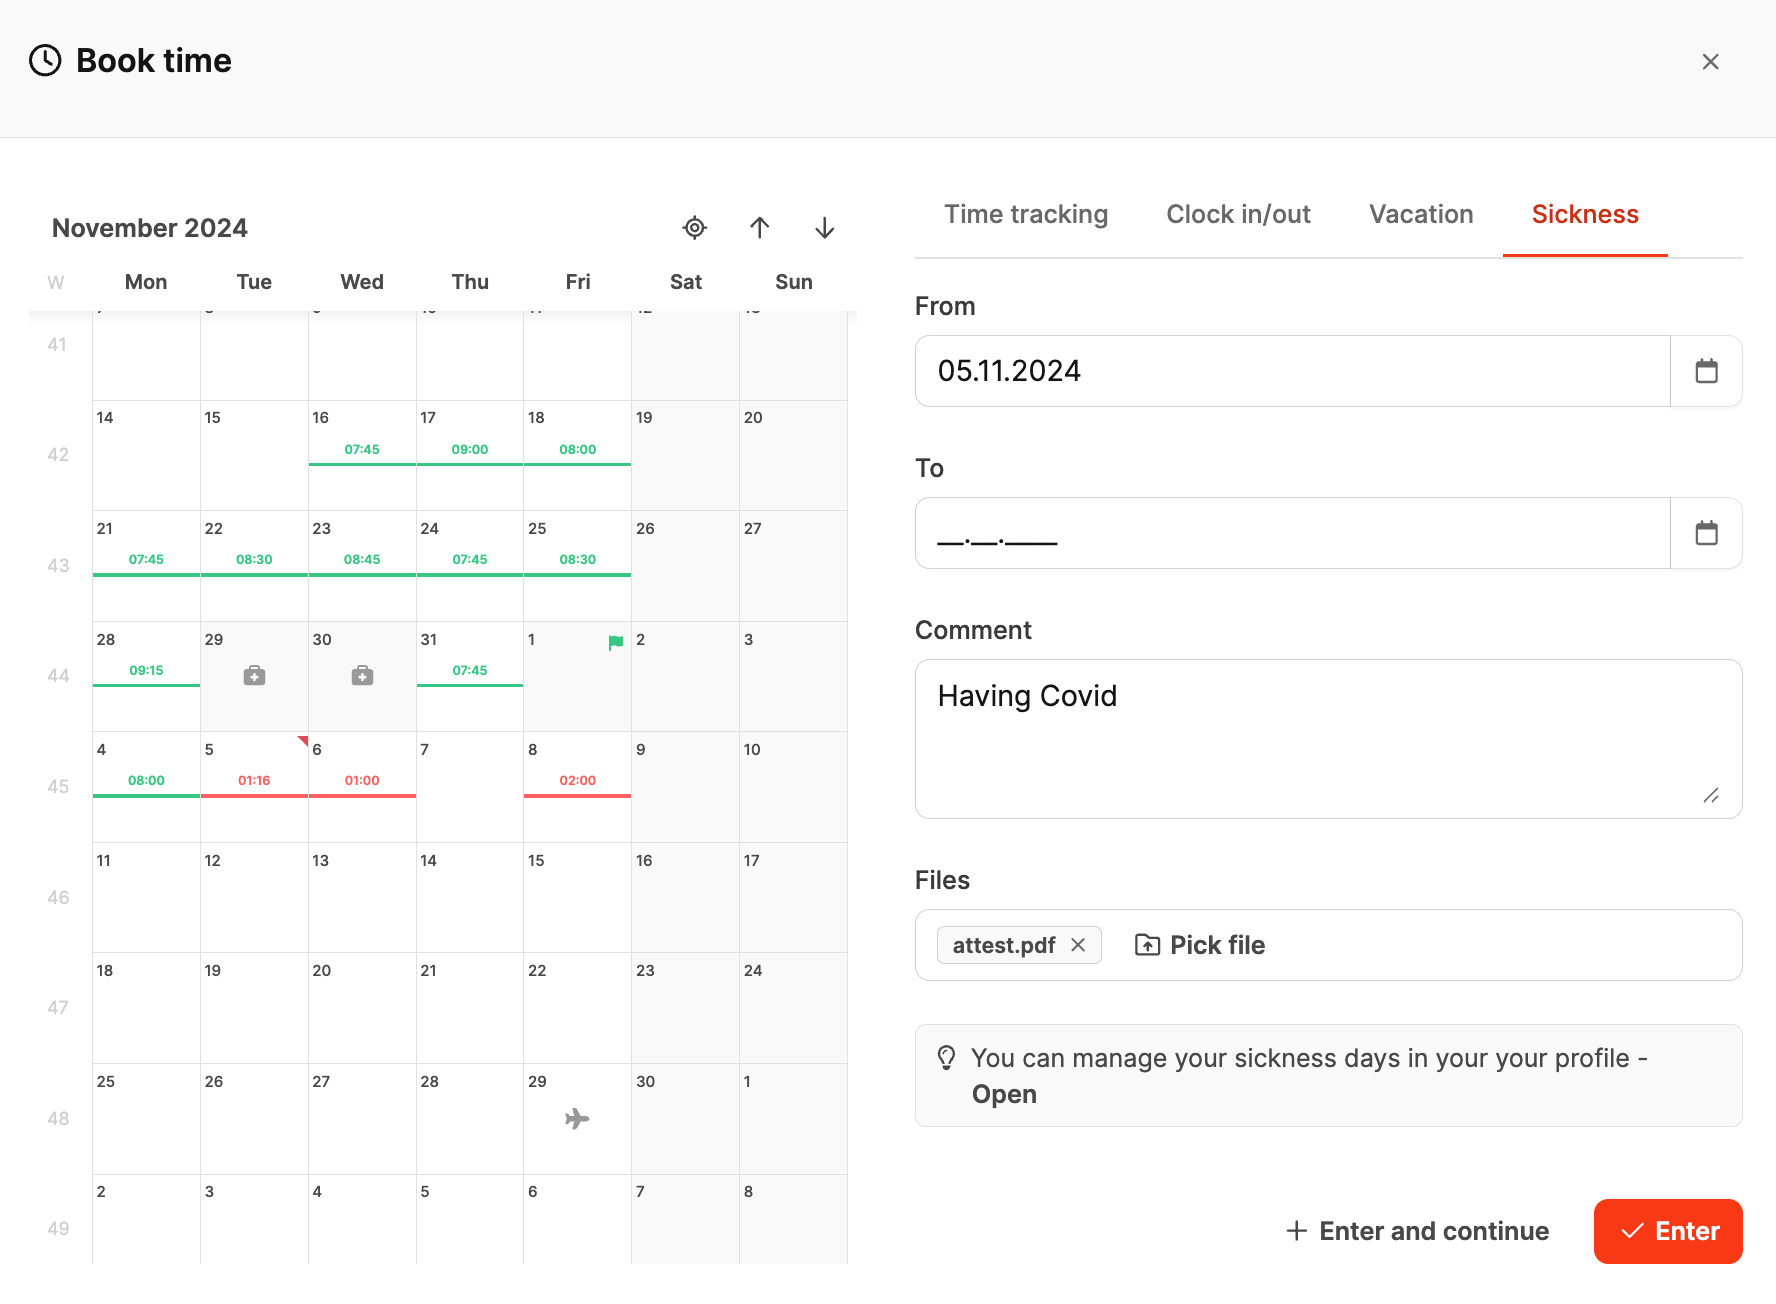Image resolution: width=1776 pixels, height=1304 pixels.
Task: Open the Clock in/out tab
Action: coord(1238,215)
